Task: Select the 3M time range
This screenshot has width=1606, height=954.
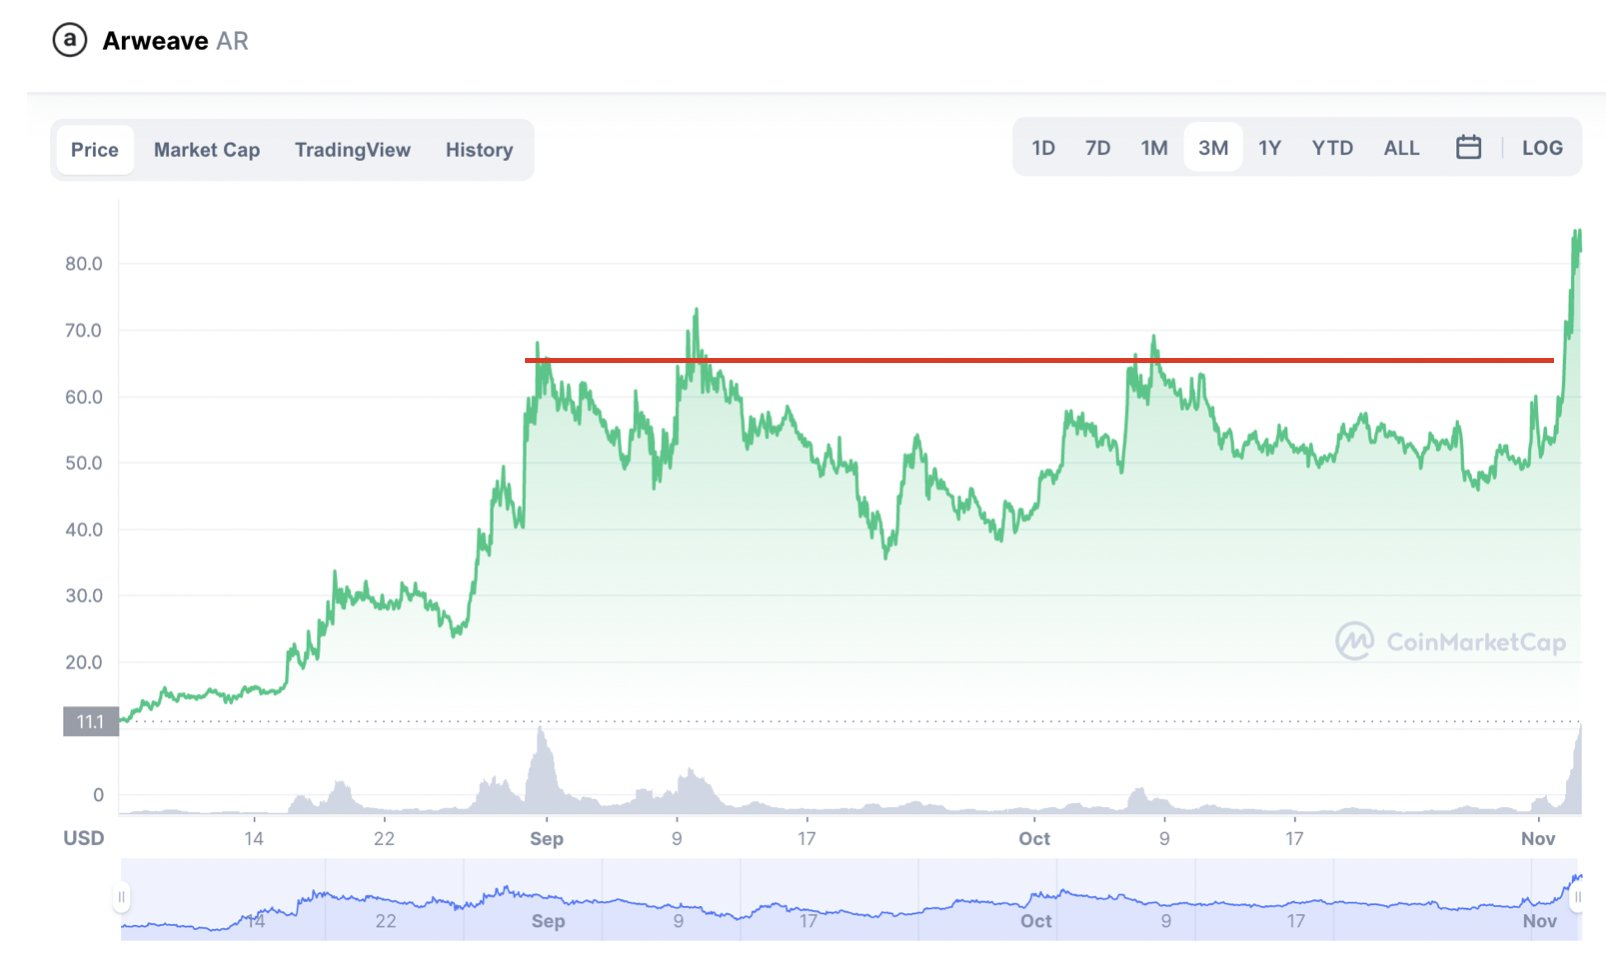Action: coord(1213,148)
